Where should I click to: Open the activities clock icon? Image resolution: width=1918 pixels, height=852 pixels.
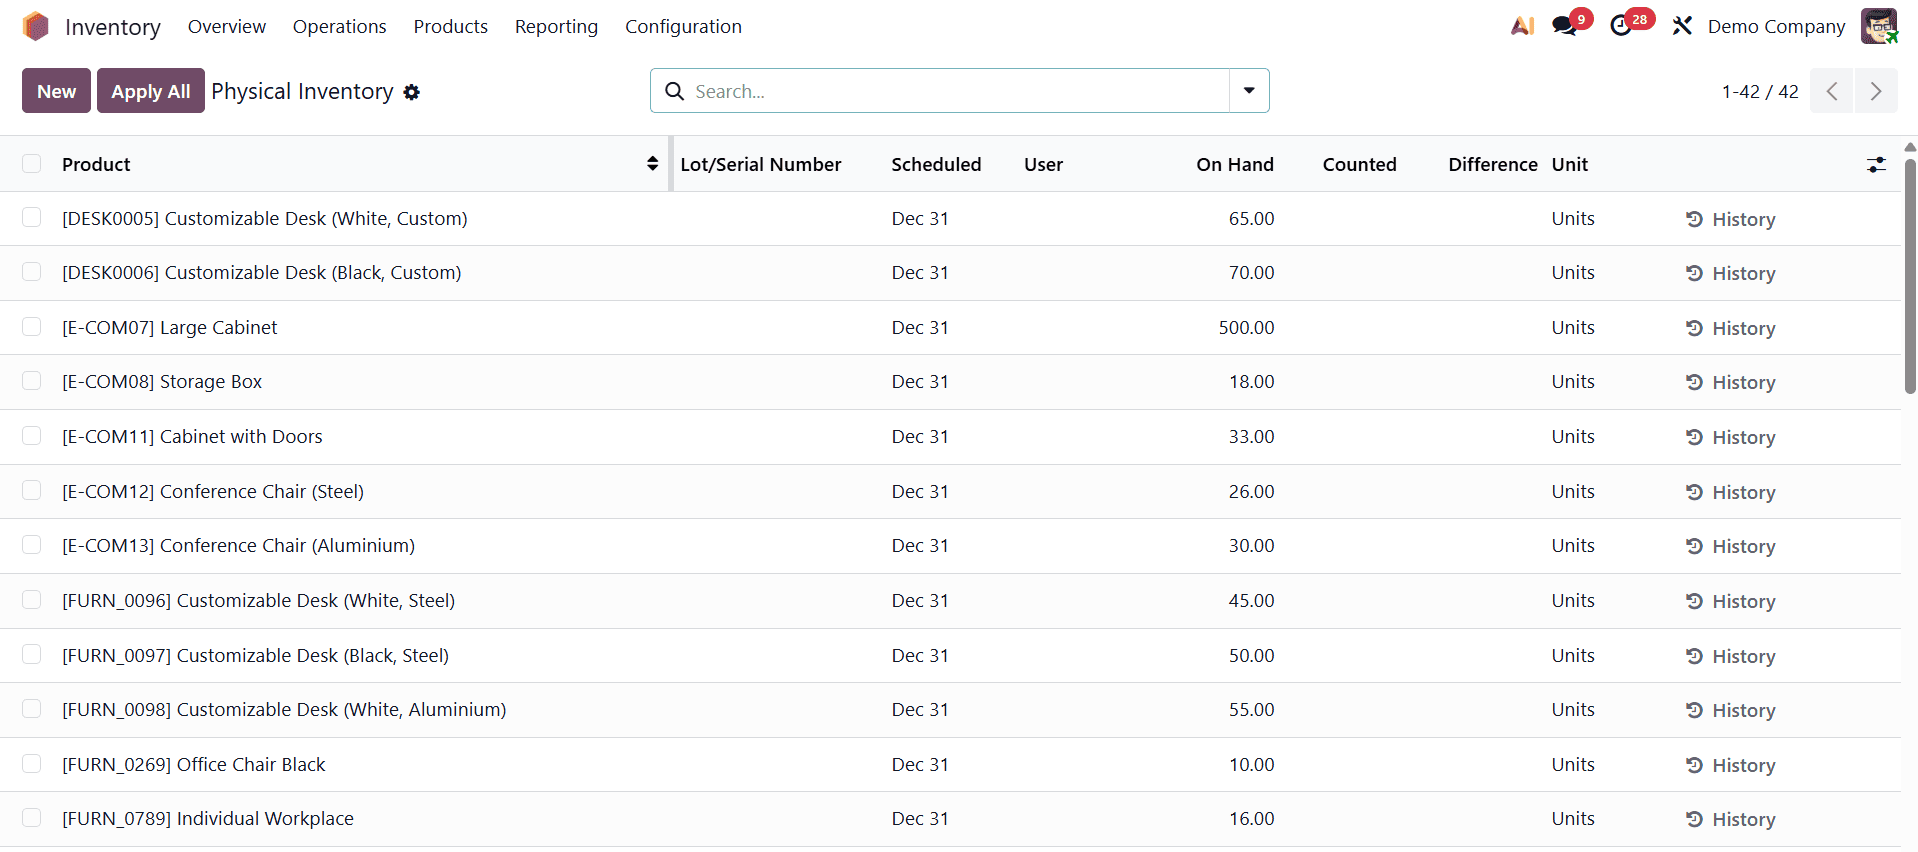point(1621,26)
